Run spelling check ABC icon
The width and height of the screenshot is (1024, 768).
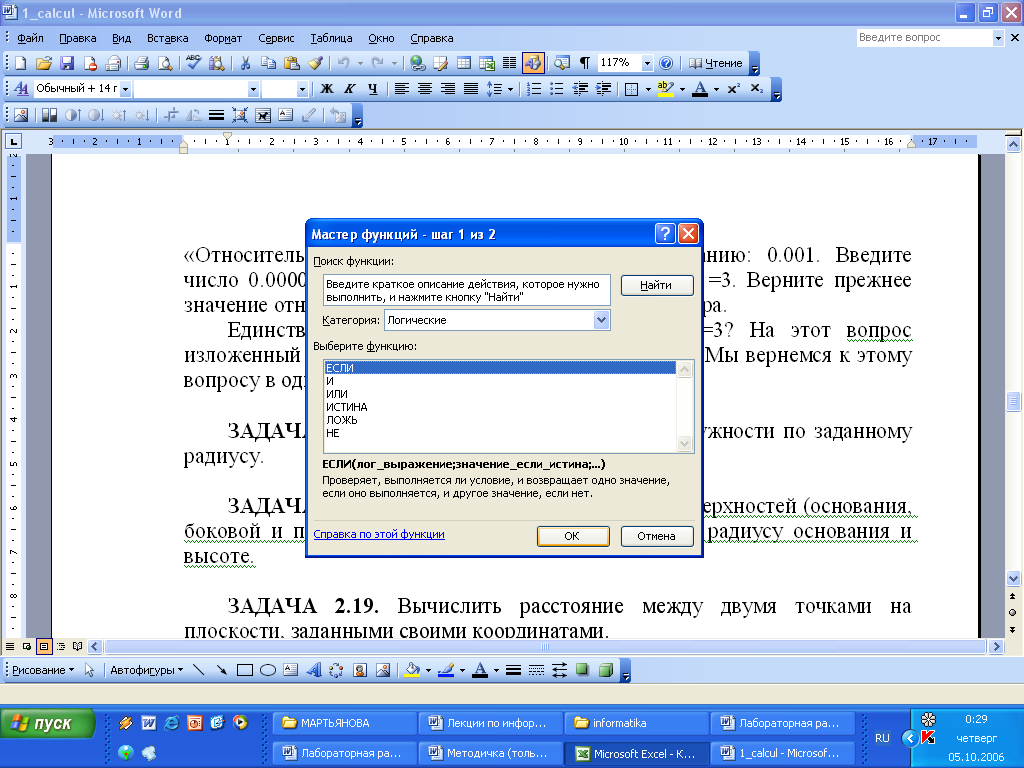point(193,63)
